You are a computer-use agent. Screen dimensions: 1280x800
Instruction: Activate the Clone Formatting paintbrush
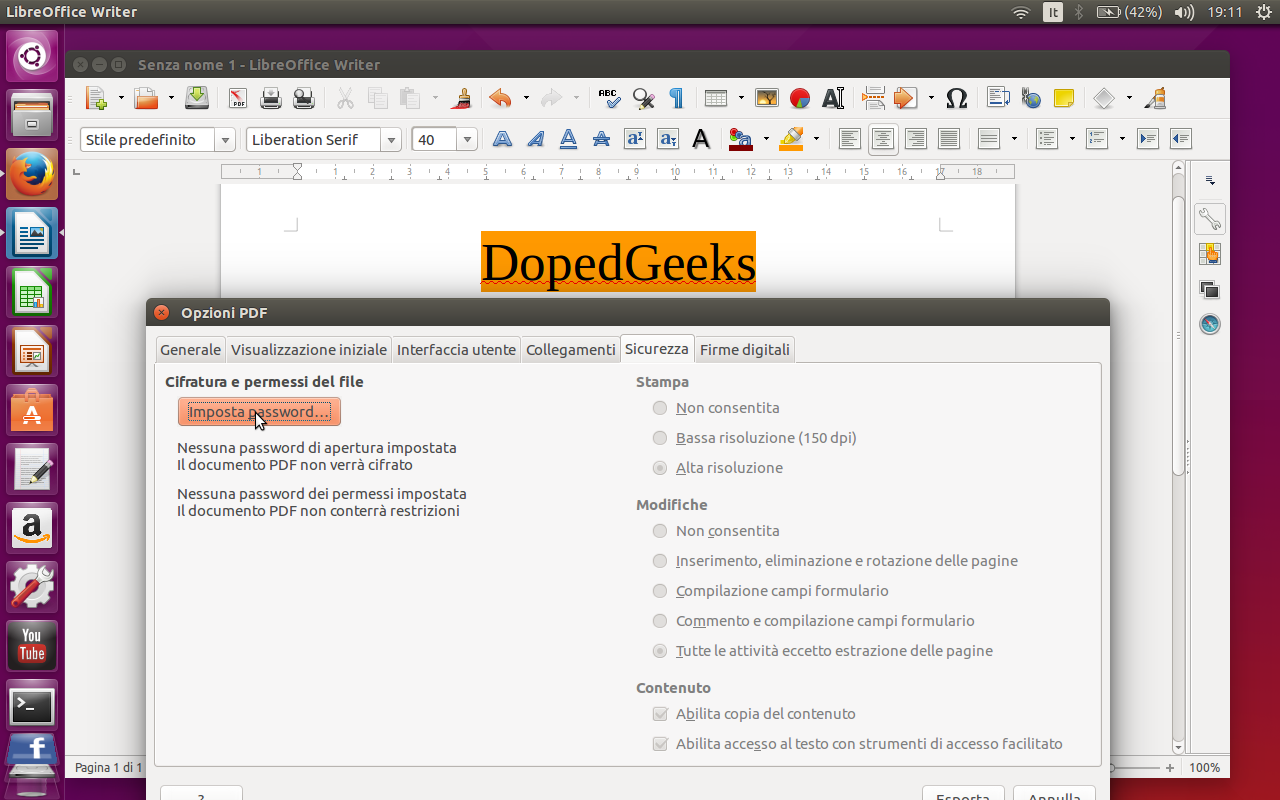(x=461, y=98)
